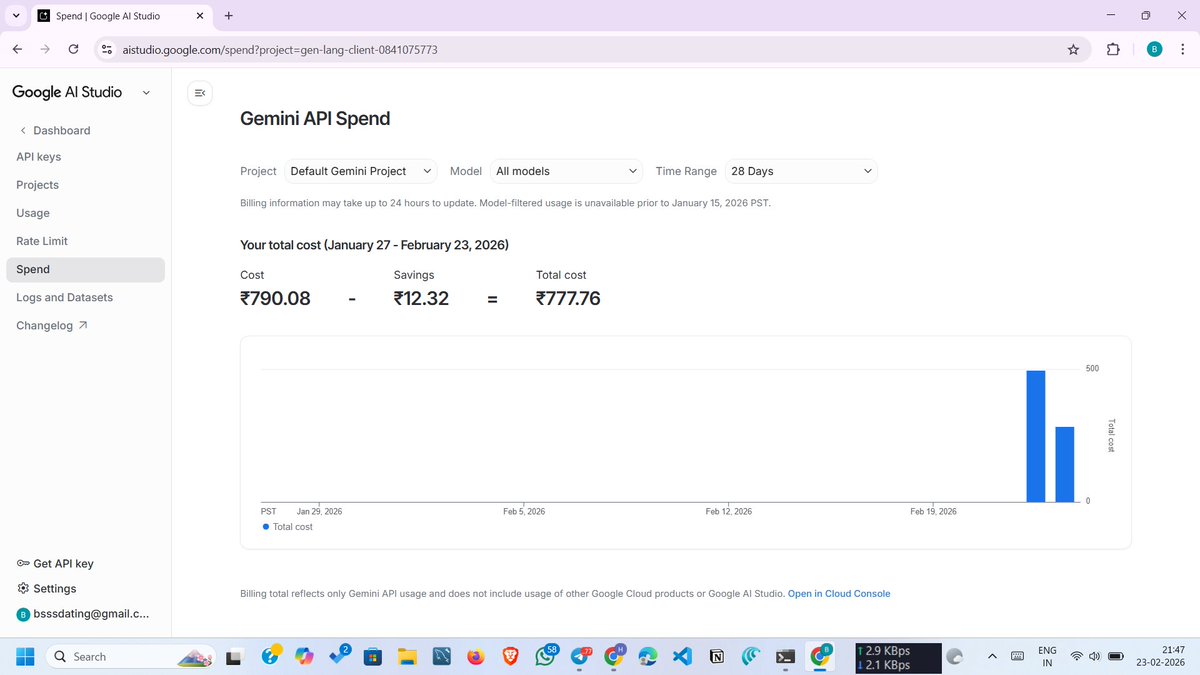Open the Project dropdown
The width and height of the screenshot is (1200, 675).
pos(361,171)
